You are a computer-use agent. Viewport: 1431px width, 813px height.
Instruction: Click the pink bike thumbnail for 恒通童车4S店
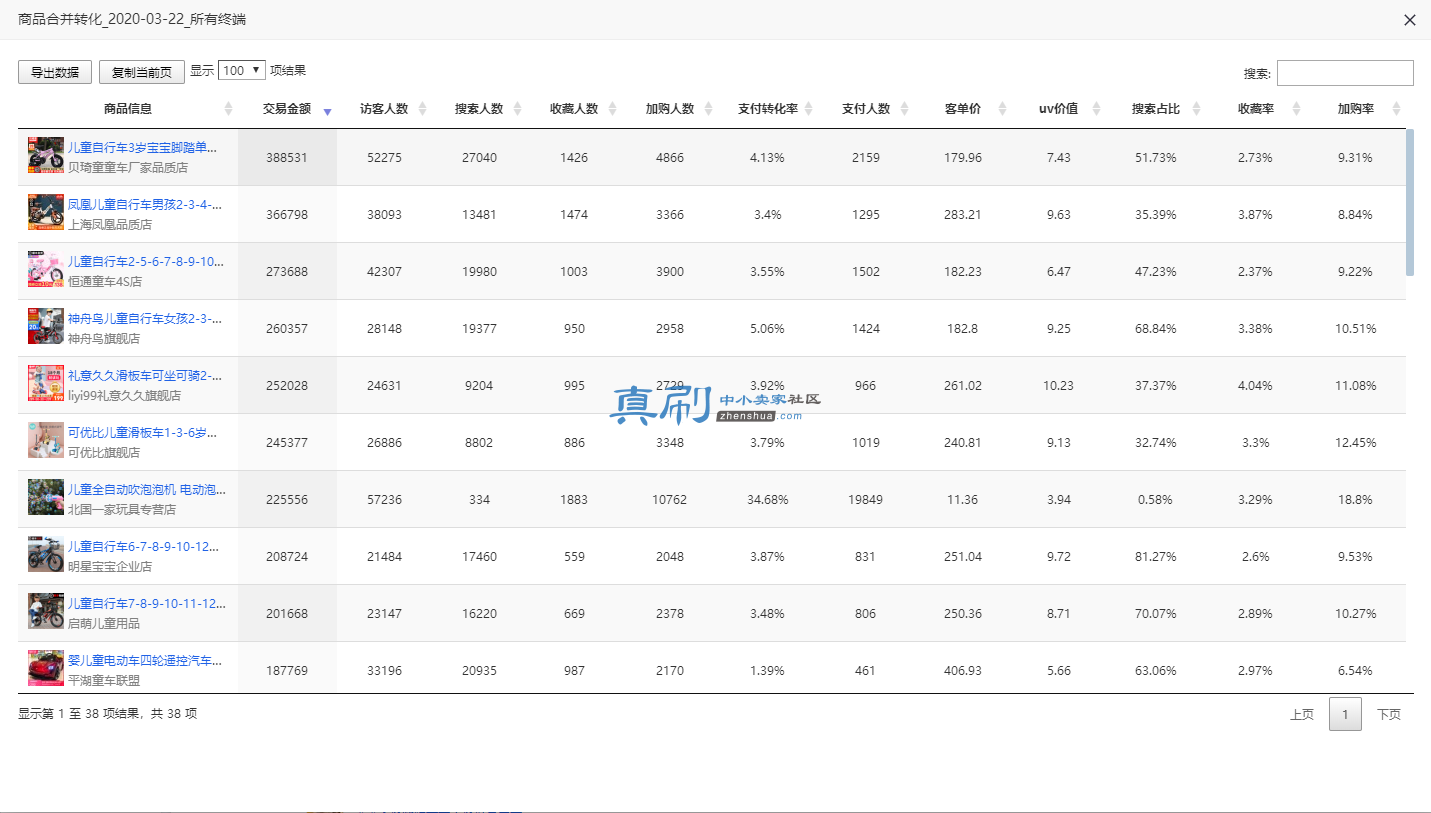(46, 269)
